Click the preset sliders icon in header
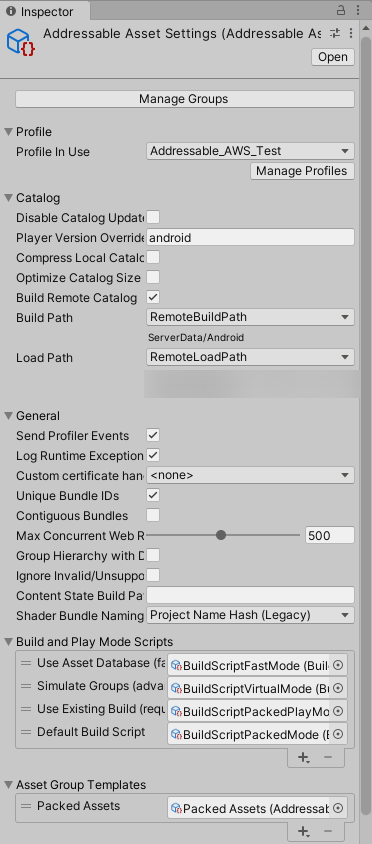 [335, 33]
